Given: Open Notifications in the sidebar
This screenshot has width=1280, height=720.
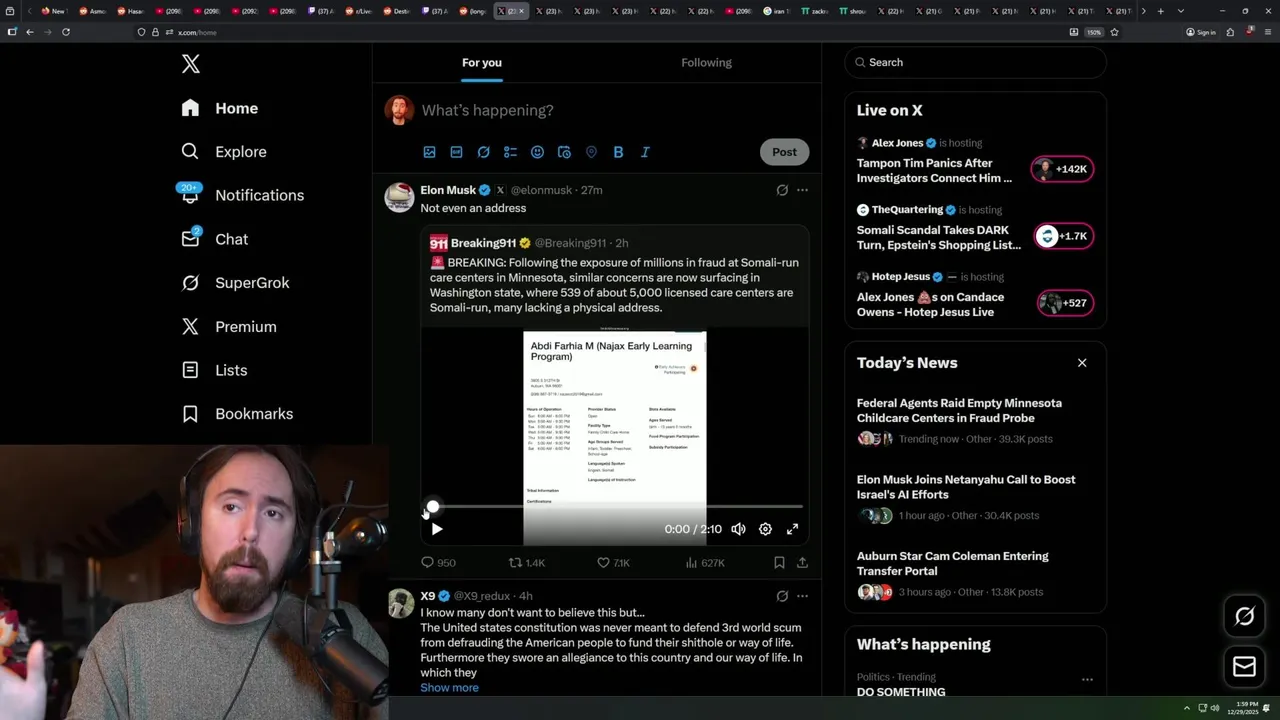Looking at the screenshot, I should coord(242,195).
